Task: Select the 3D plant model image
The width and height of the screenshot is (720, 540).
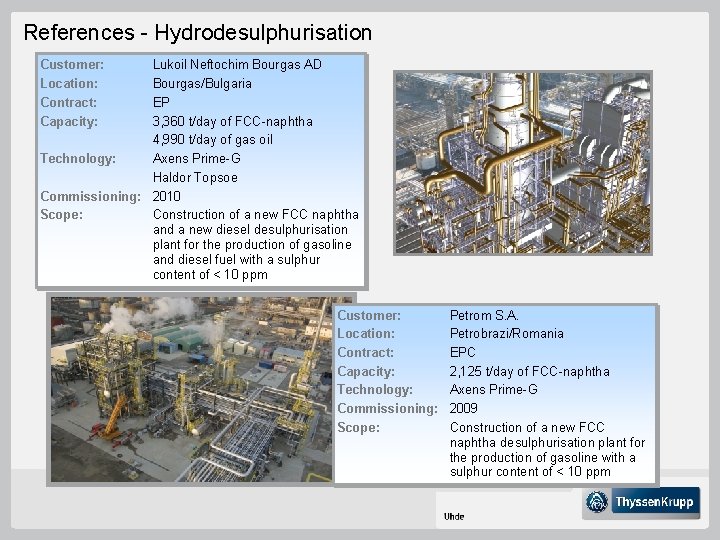Action: (x=523, y=163)
